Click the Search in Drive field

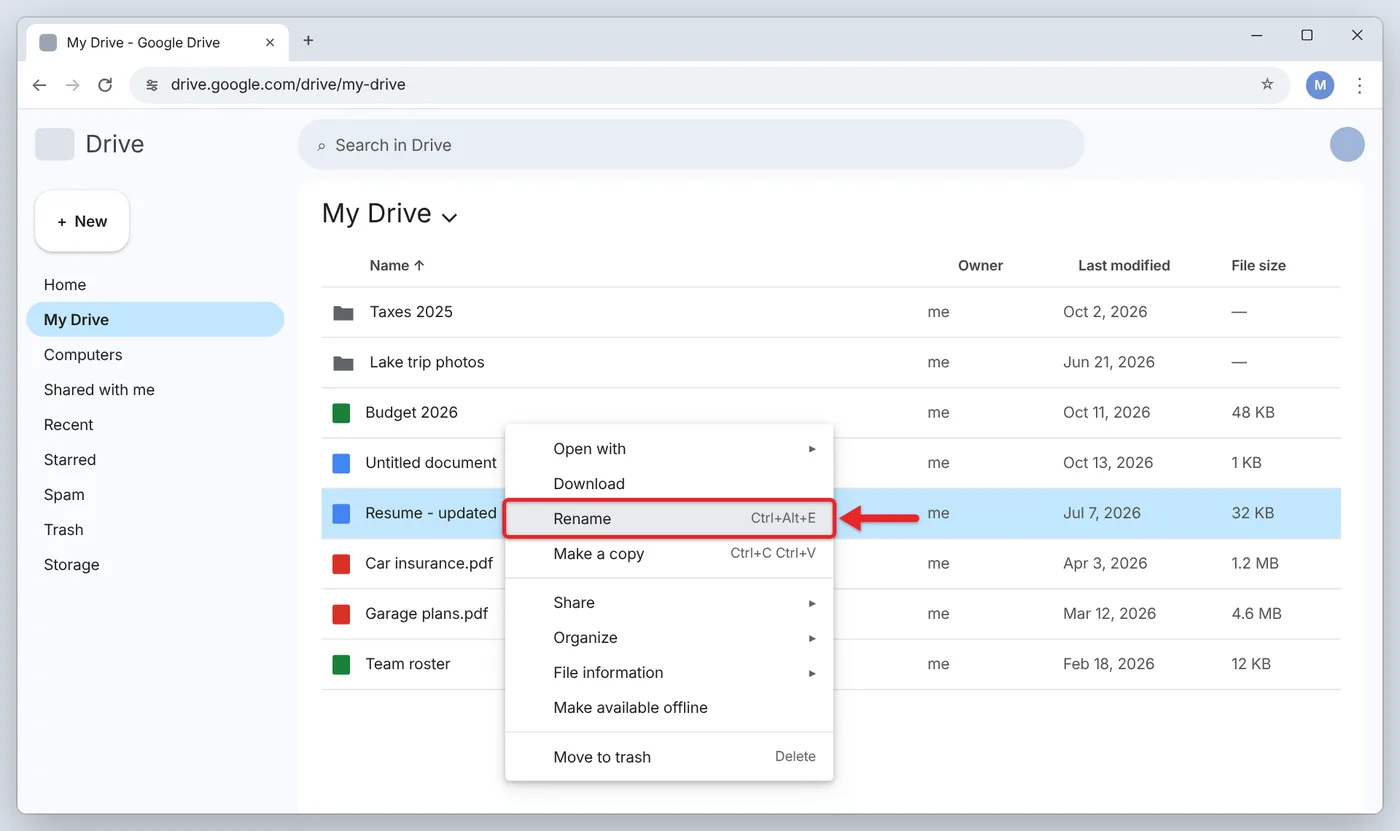point(691,145)
